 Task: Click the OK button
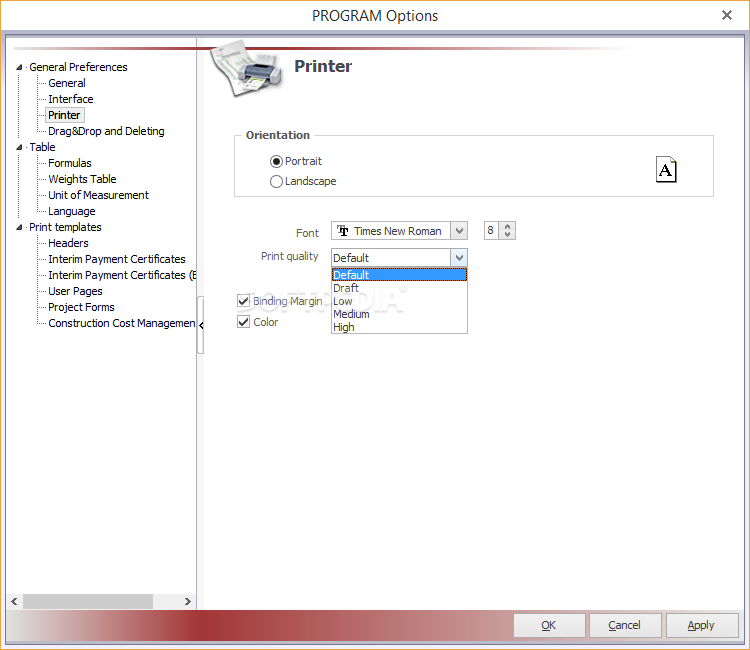coord(549,625)
